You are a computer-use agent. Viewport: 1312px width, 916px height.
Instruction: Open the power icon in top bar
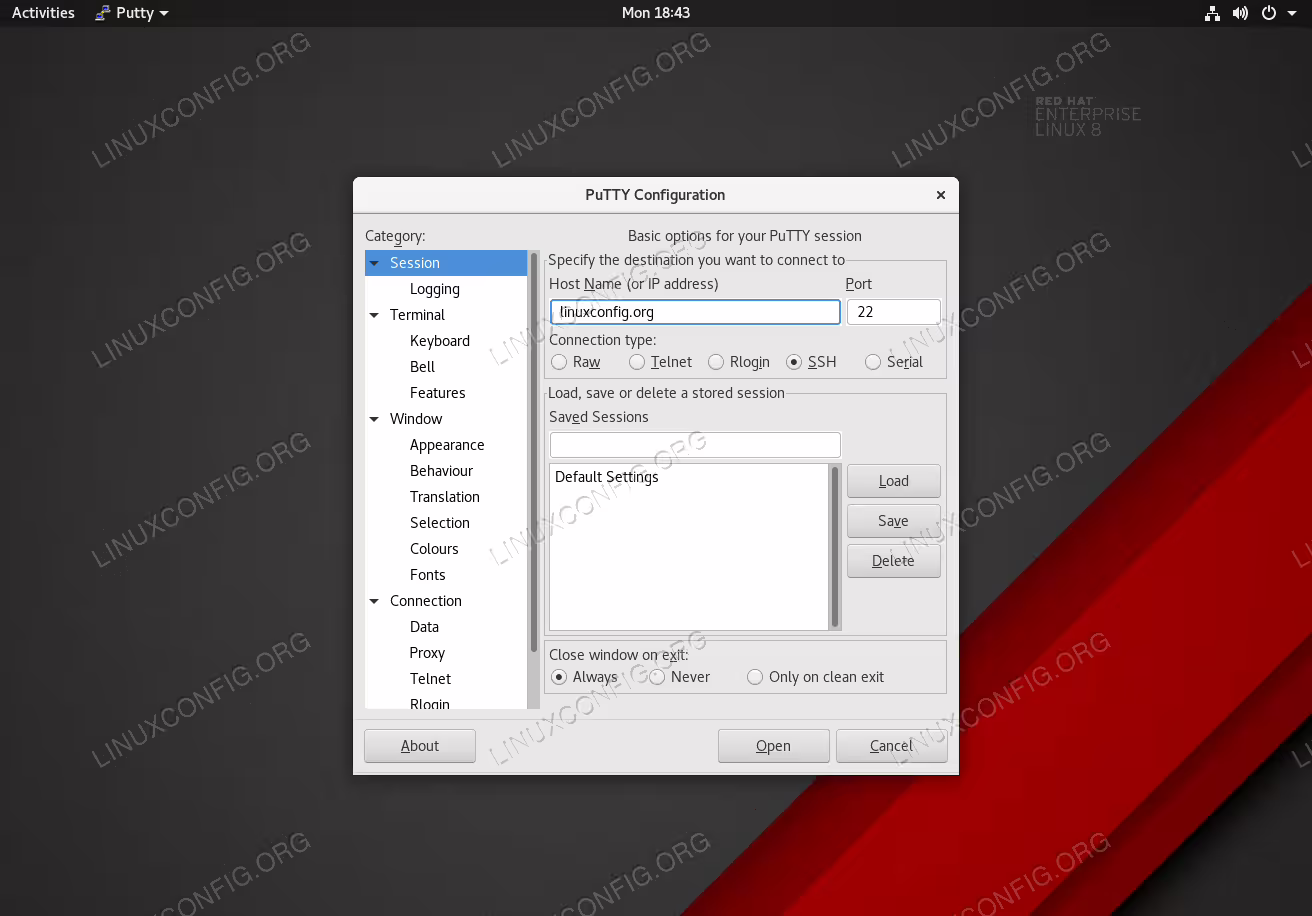1268,13
